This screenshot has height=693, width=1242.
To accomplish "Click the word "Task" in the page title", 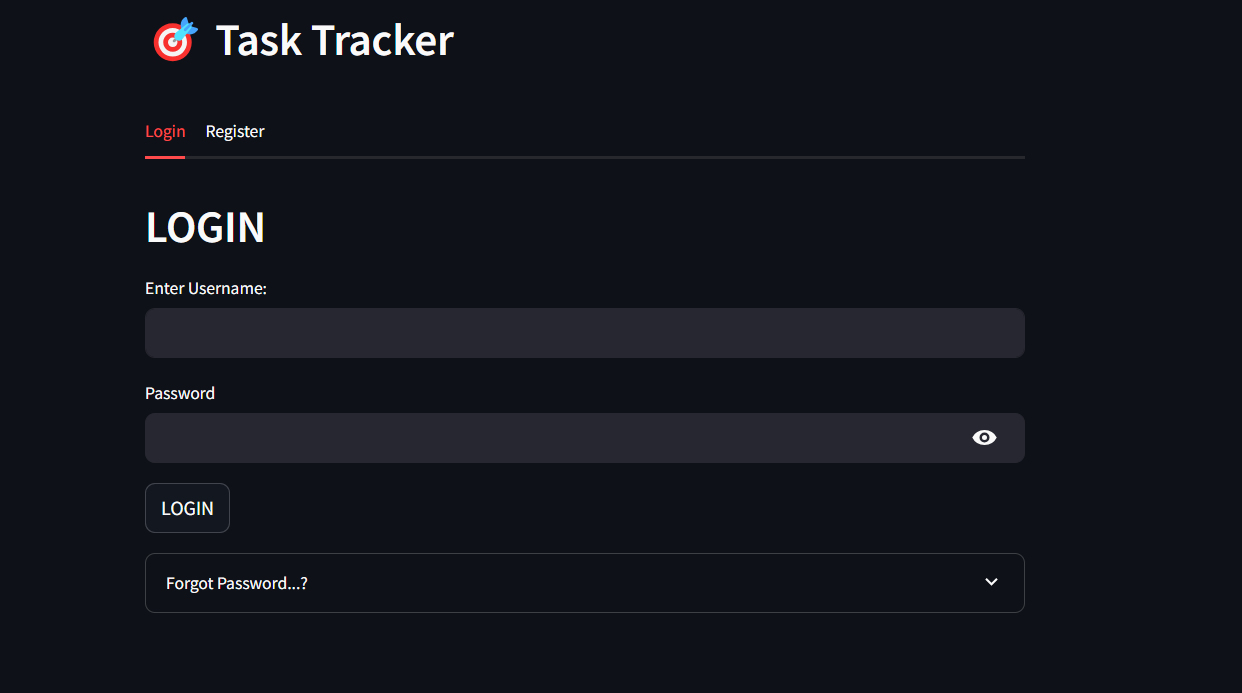I will click(257, 41).
